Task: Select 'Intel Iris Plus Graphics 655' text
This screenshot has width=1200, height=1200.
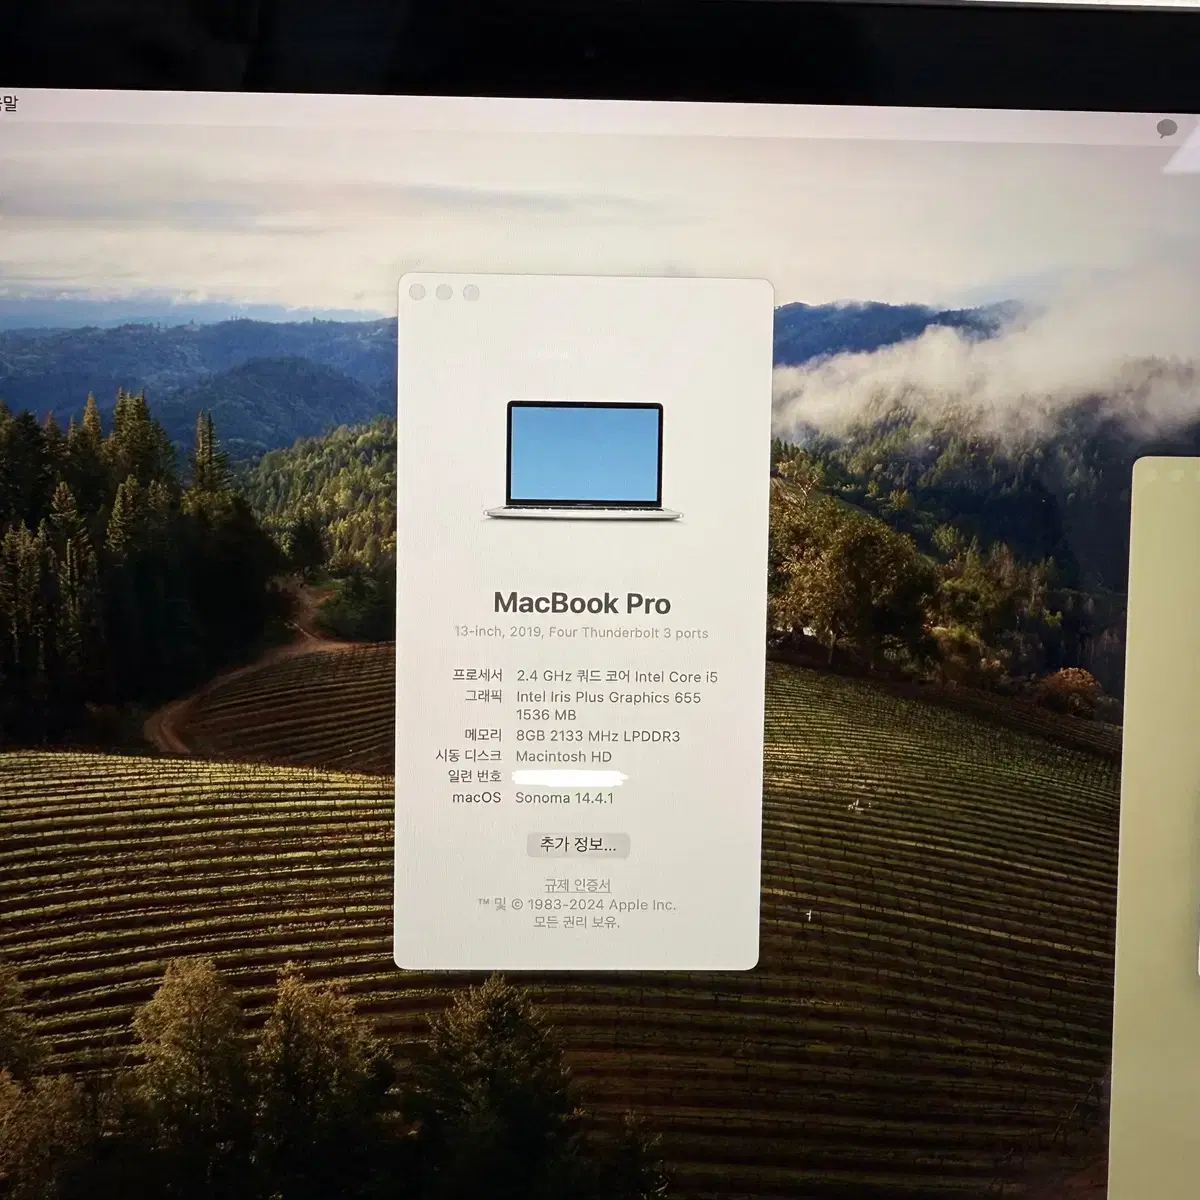Action: [x=608, y=697]
